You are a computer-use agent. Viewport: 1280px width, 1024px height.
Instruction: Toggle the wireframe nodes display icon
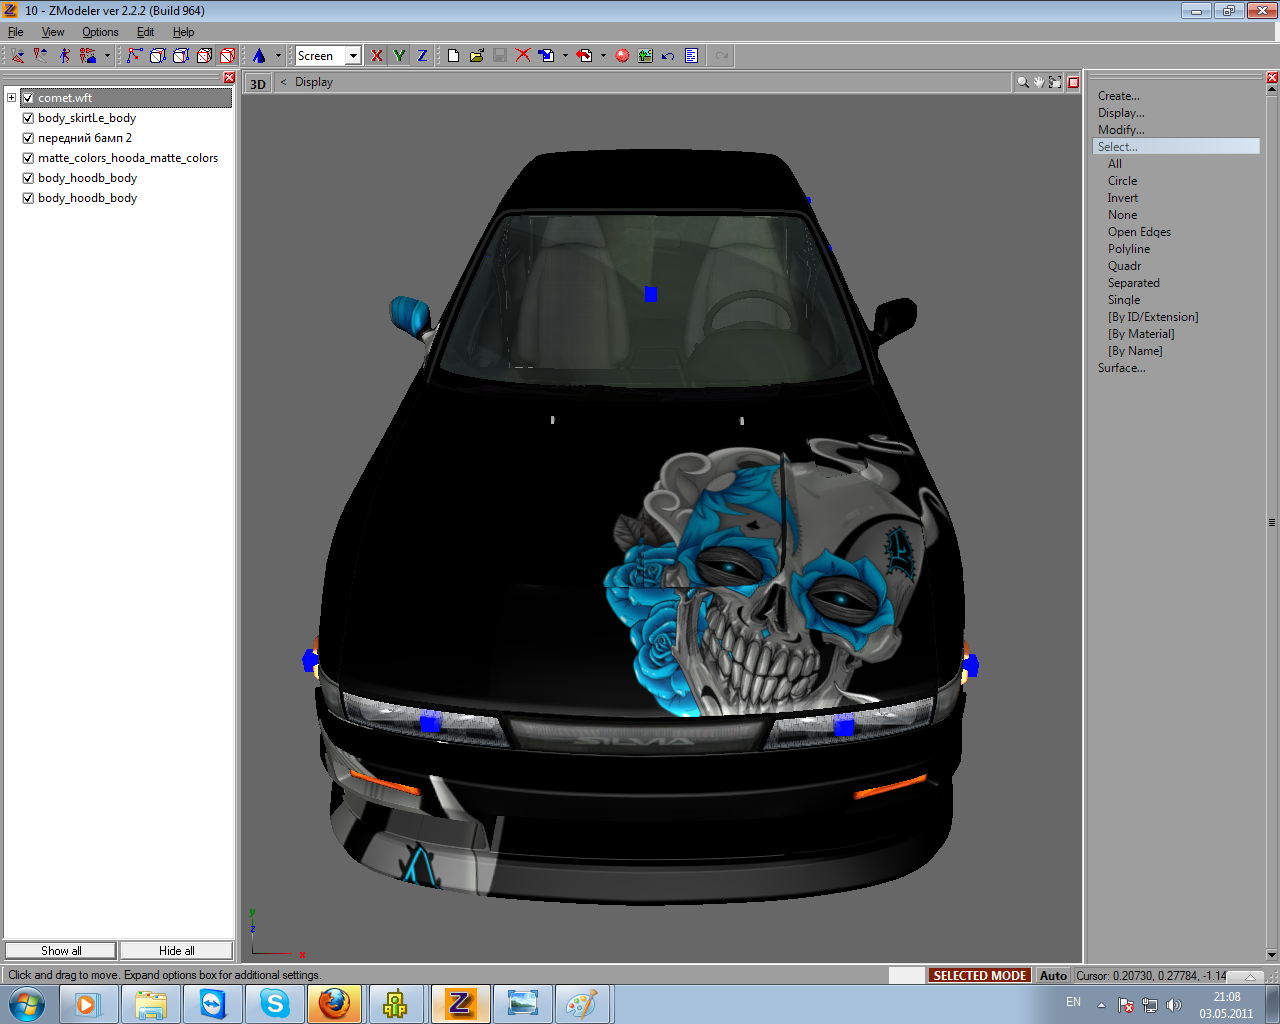click(x=134, y=56)
